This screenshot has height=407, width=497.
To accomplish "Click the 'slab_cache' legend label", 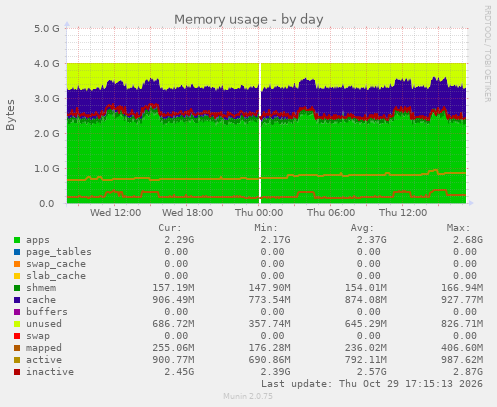I will [56, 276].
